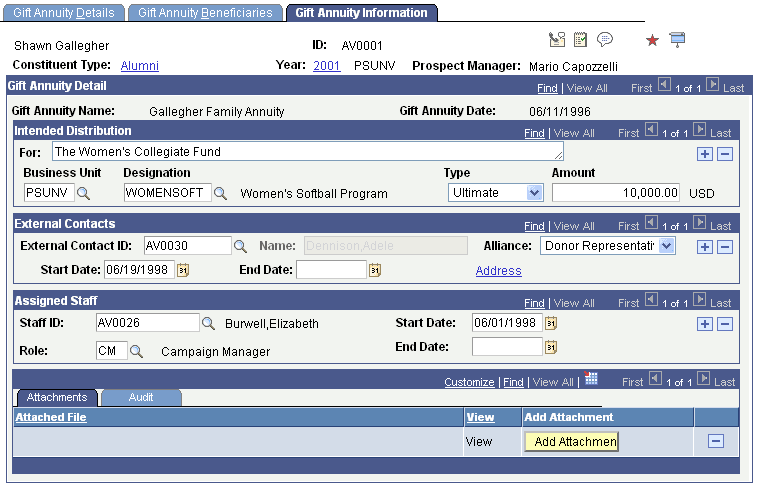Click the Business Unit PSUNV field
757x487 pixels.
tap(49, 193)
